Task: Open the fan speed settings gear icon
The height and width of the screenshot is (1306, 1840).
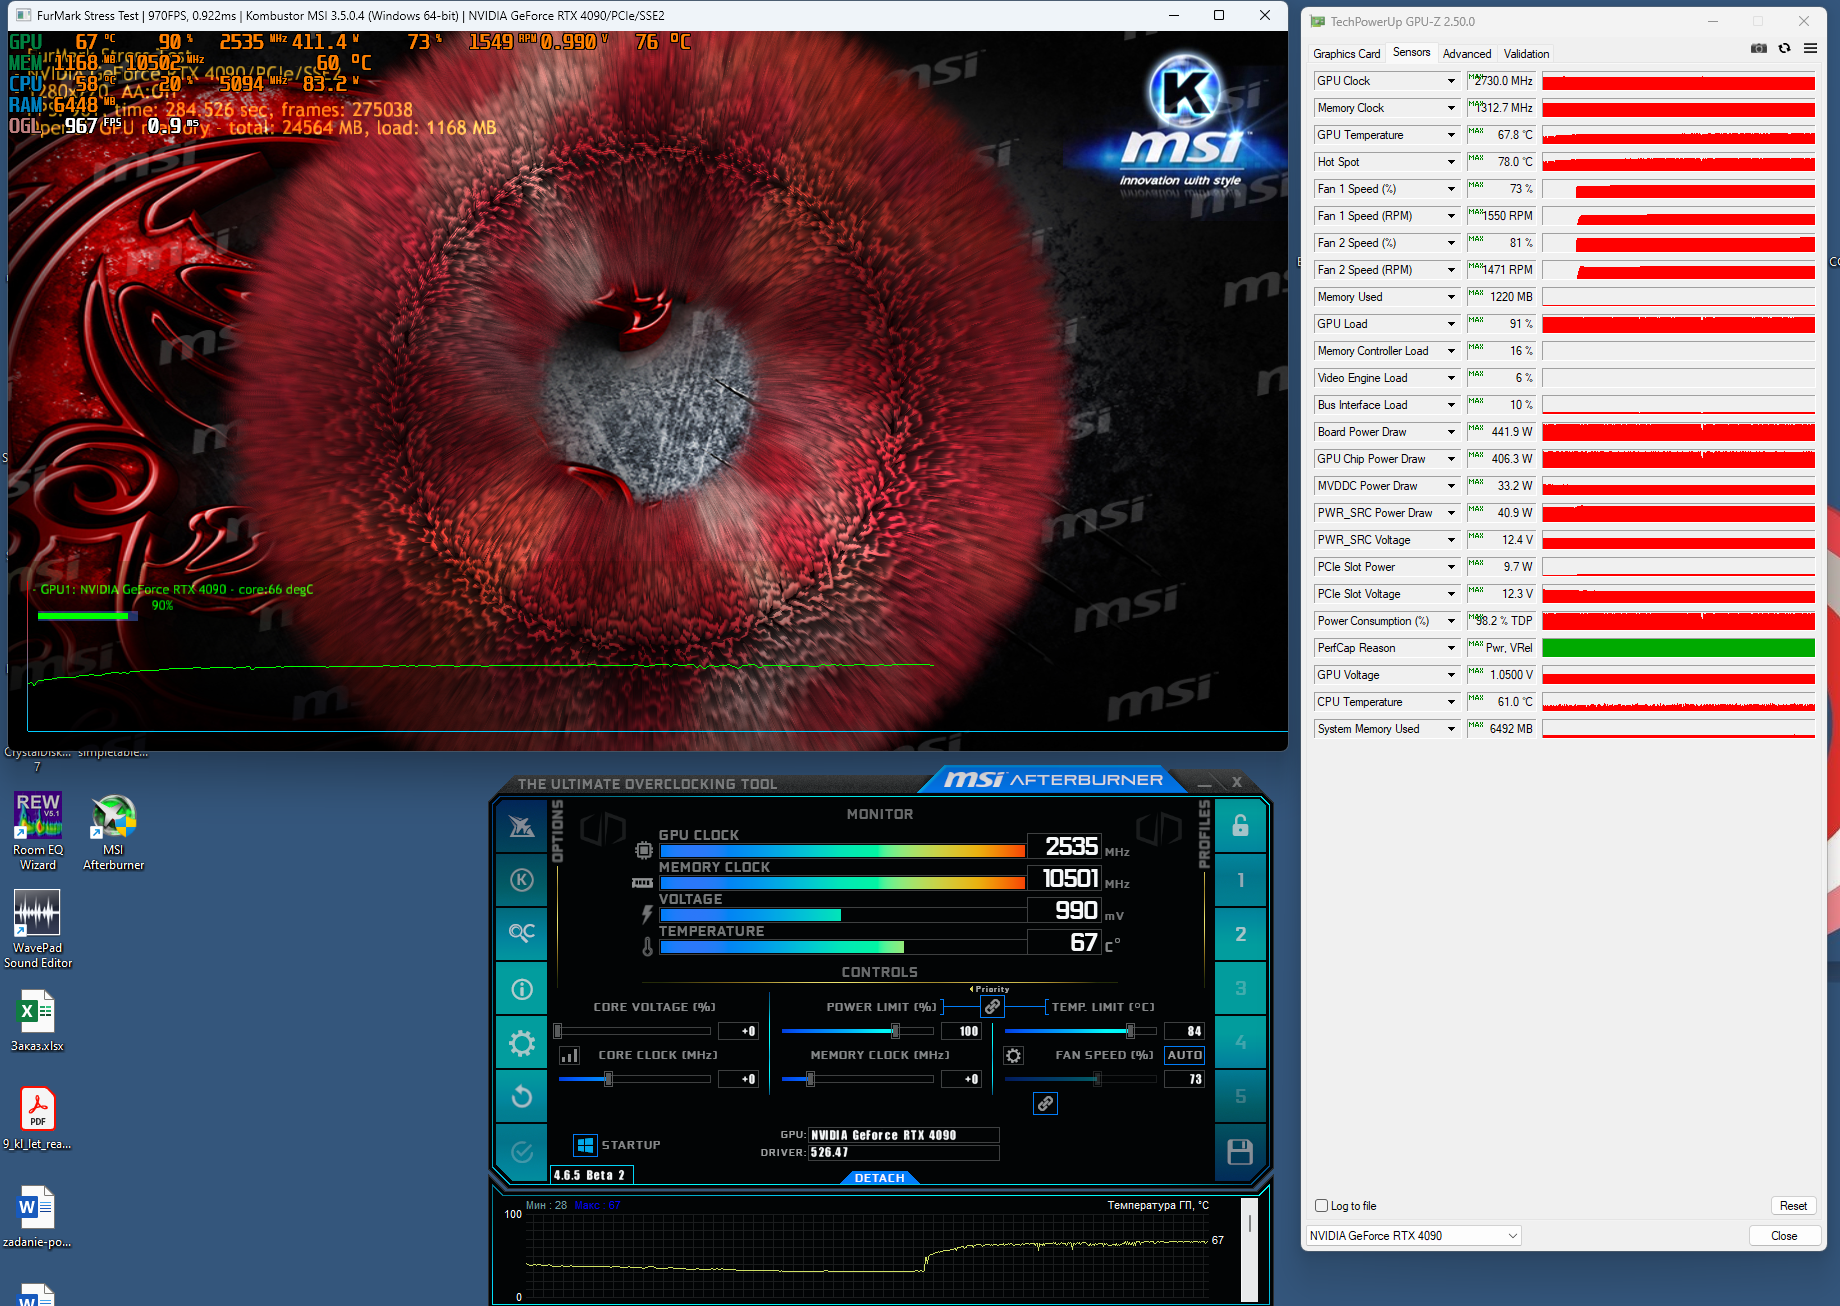Action: pyautogui.click(x=1013, y=1056)
